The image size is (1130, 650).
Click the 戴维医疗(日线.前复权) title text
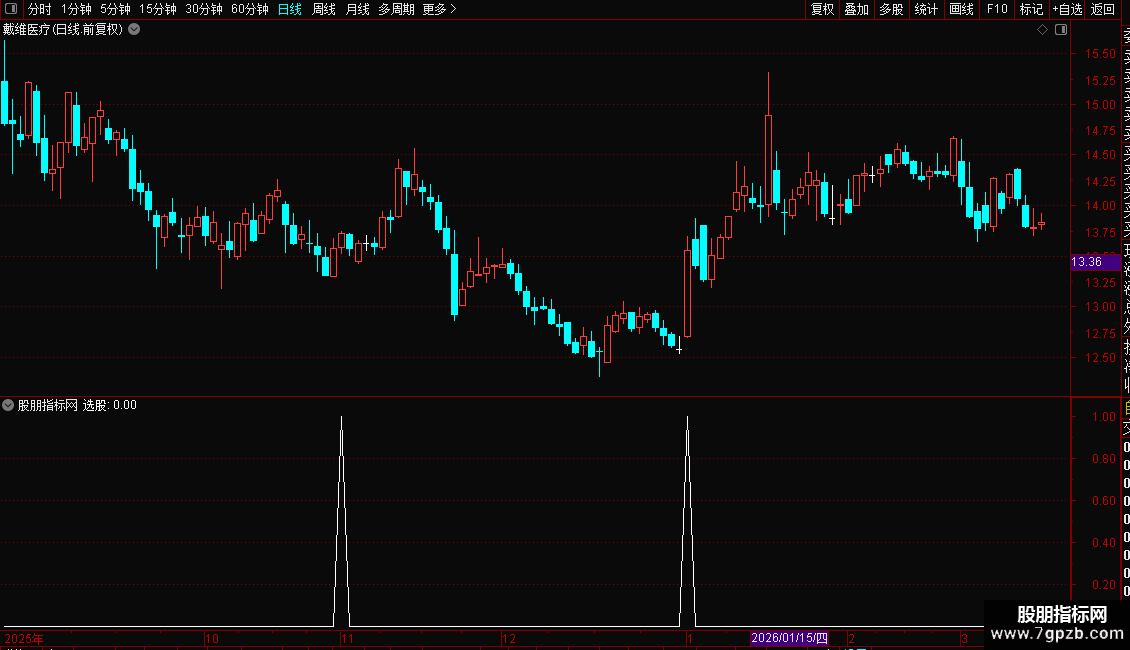(x=63, y=30)
